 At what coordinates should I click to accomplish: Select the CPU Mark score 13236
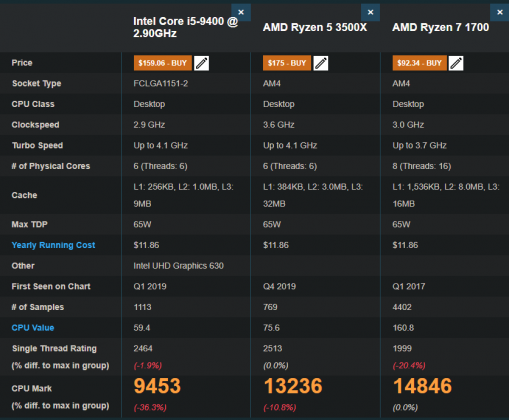[293, 386]
